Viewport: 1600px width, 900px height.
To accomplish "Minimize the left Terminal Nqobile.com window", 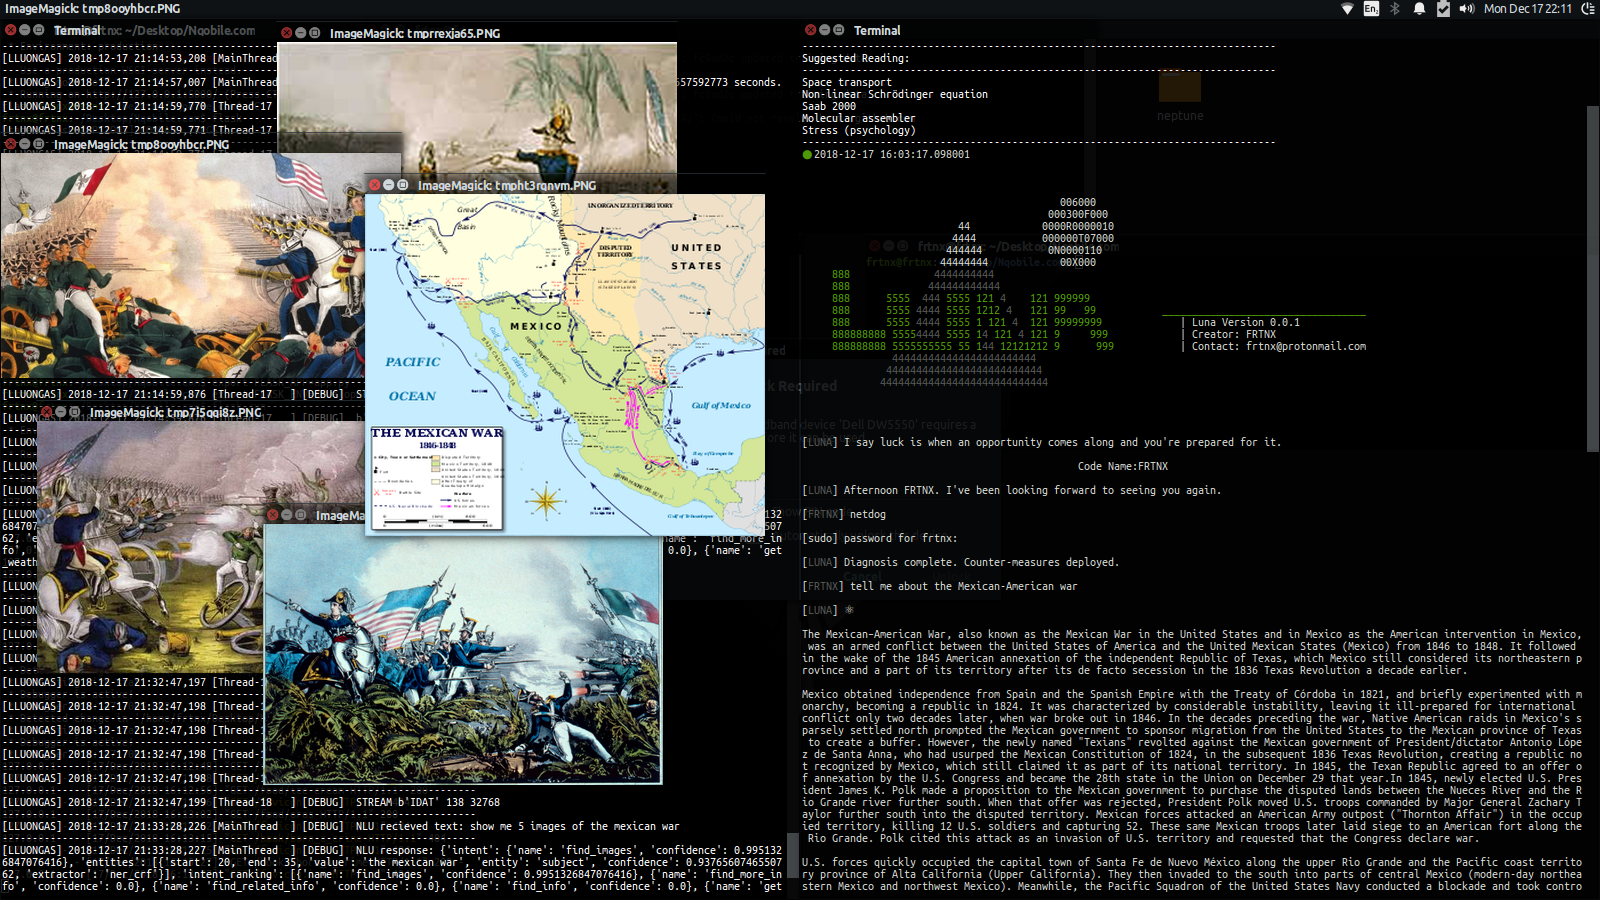I will click(x=25, y=30).
